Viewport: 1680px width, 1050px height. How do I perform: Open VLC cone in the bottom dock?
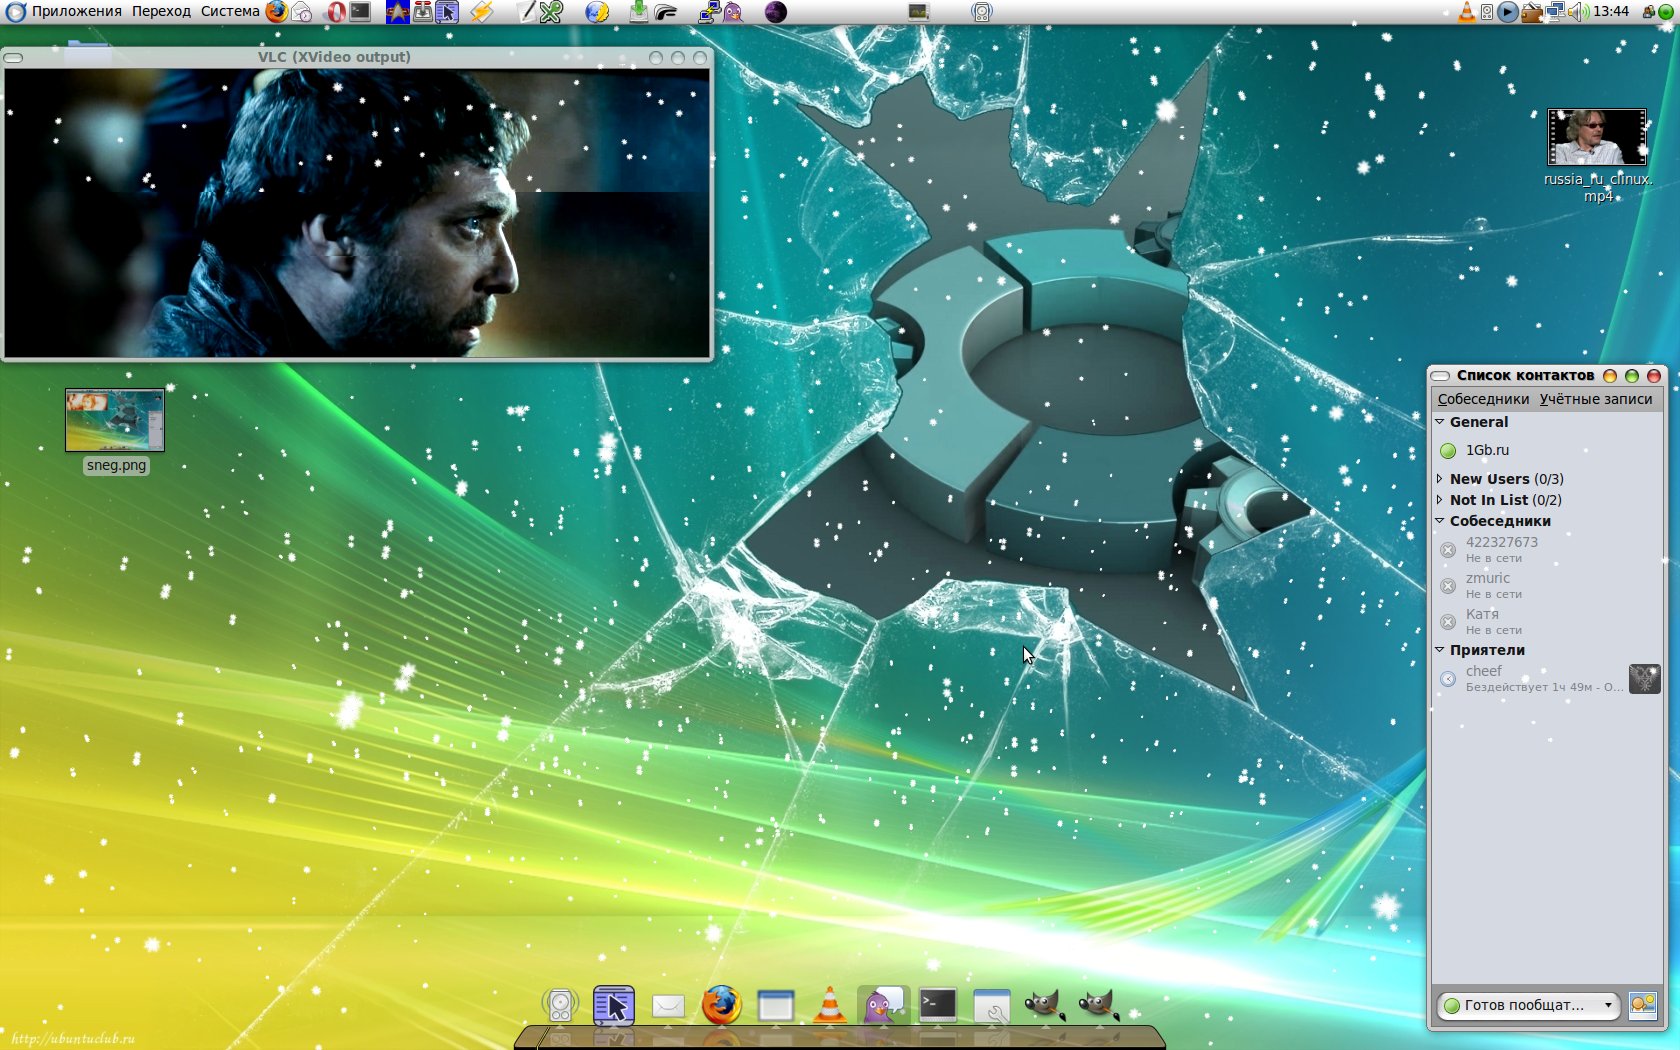[829, 1005]
